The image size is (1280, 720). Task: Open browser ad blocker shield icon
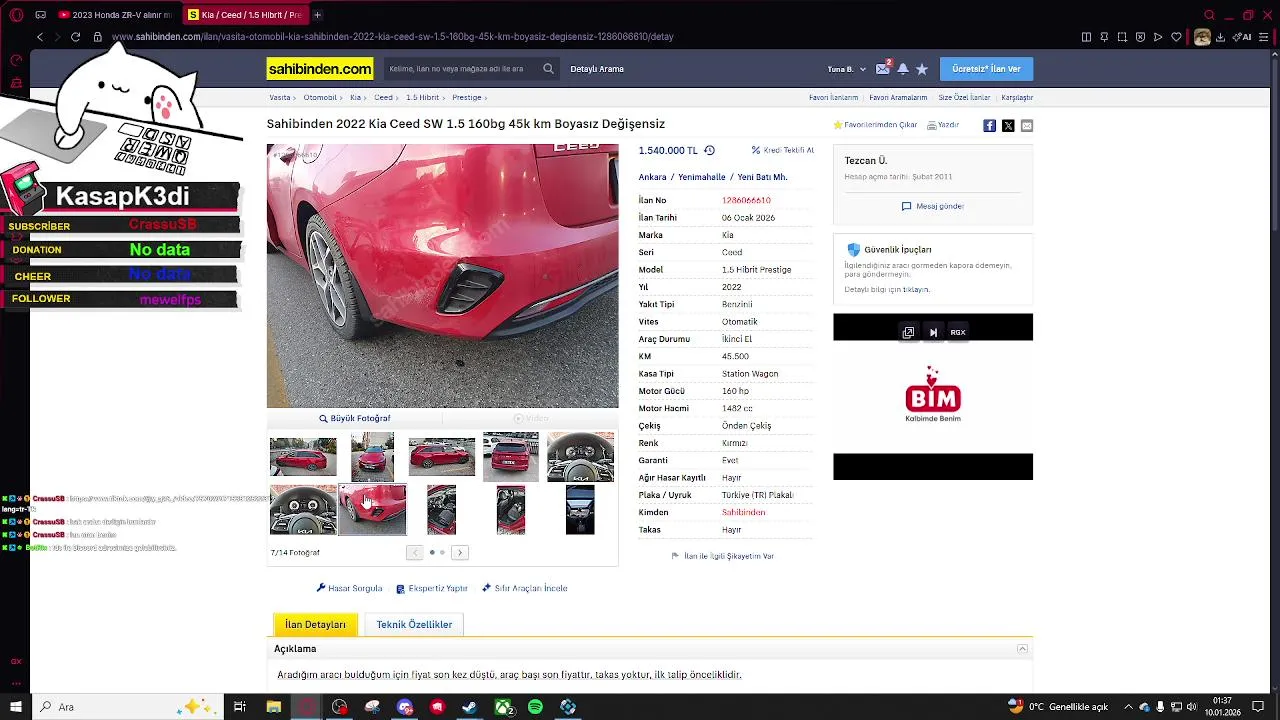click(1140, 37)
